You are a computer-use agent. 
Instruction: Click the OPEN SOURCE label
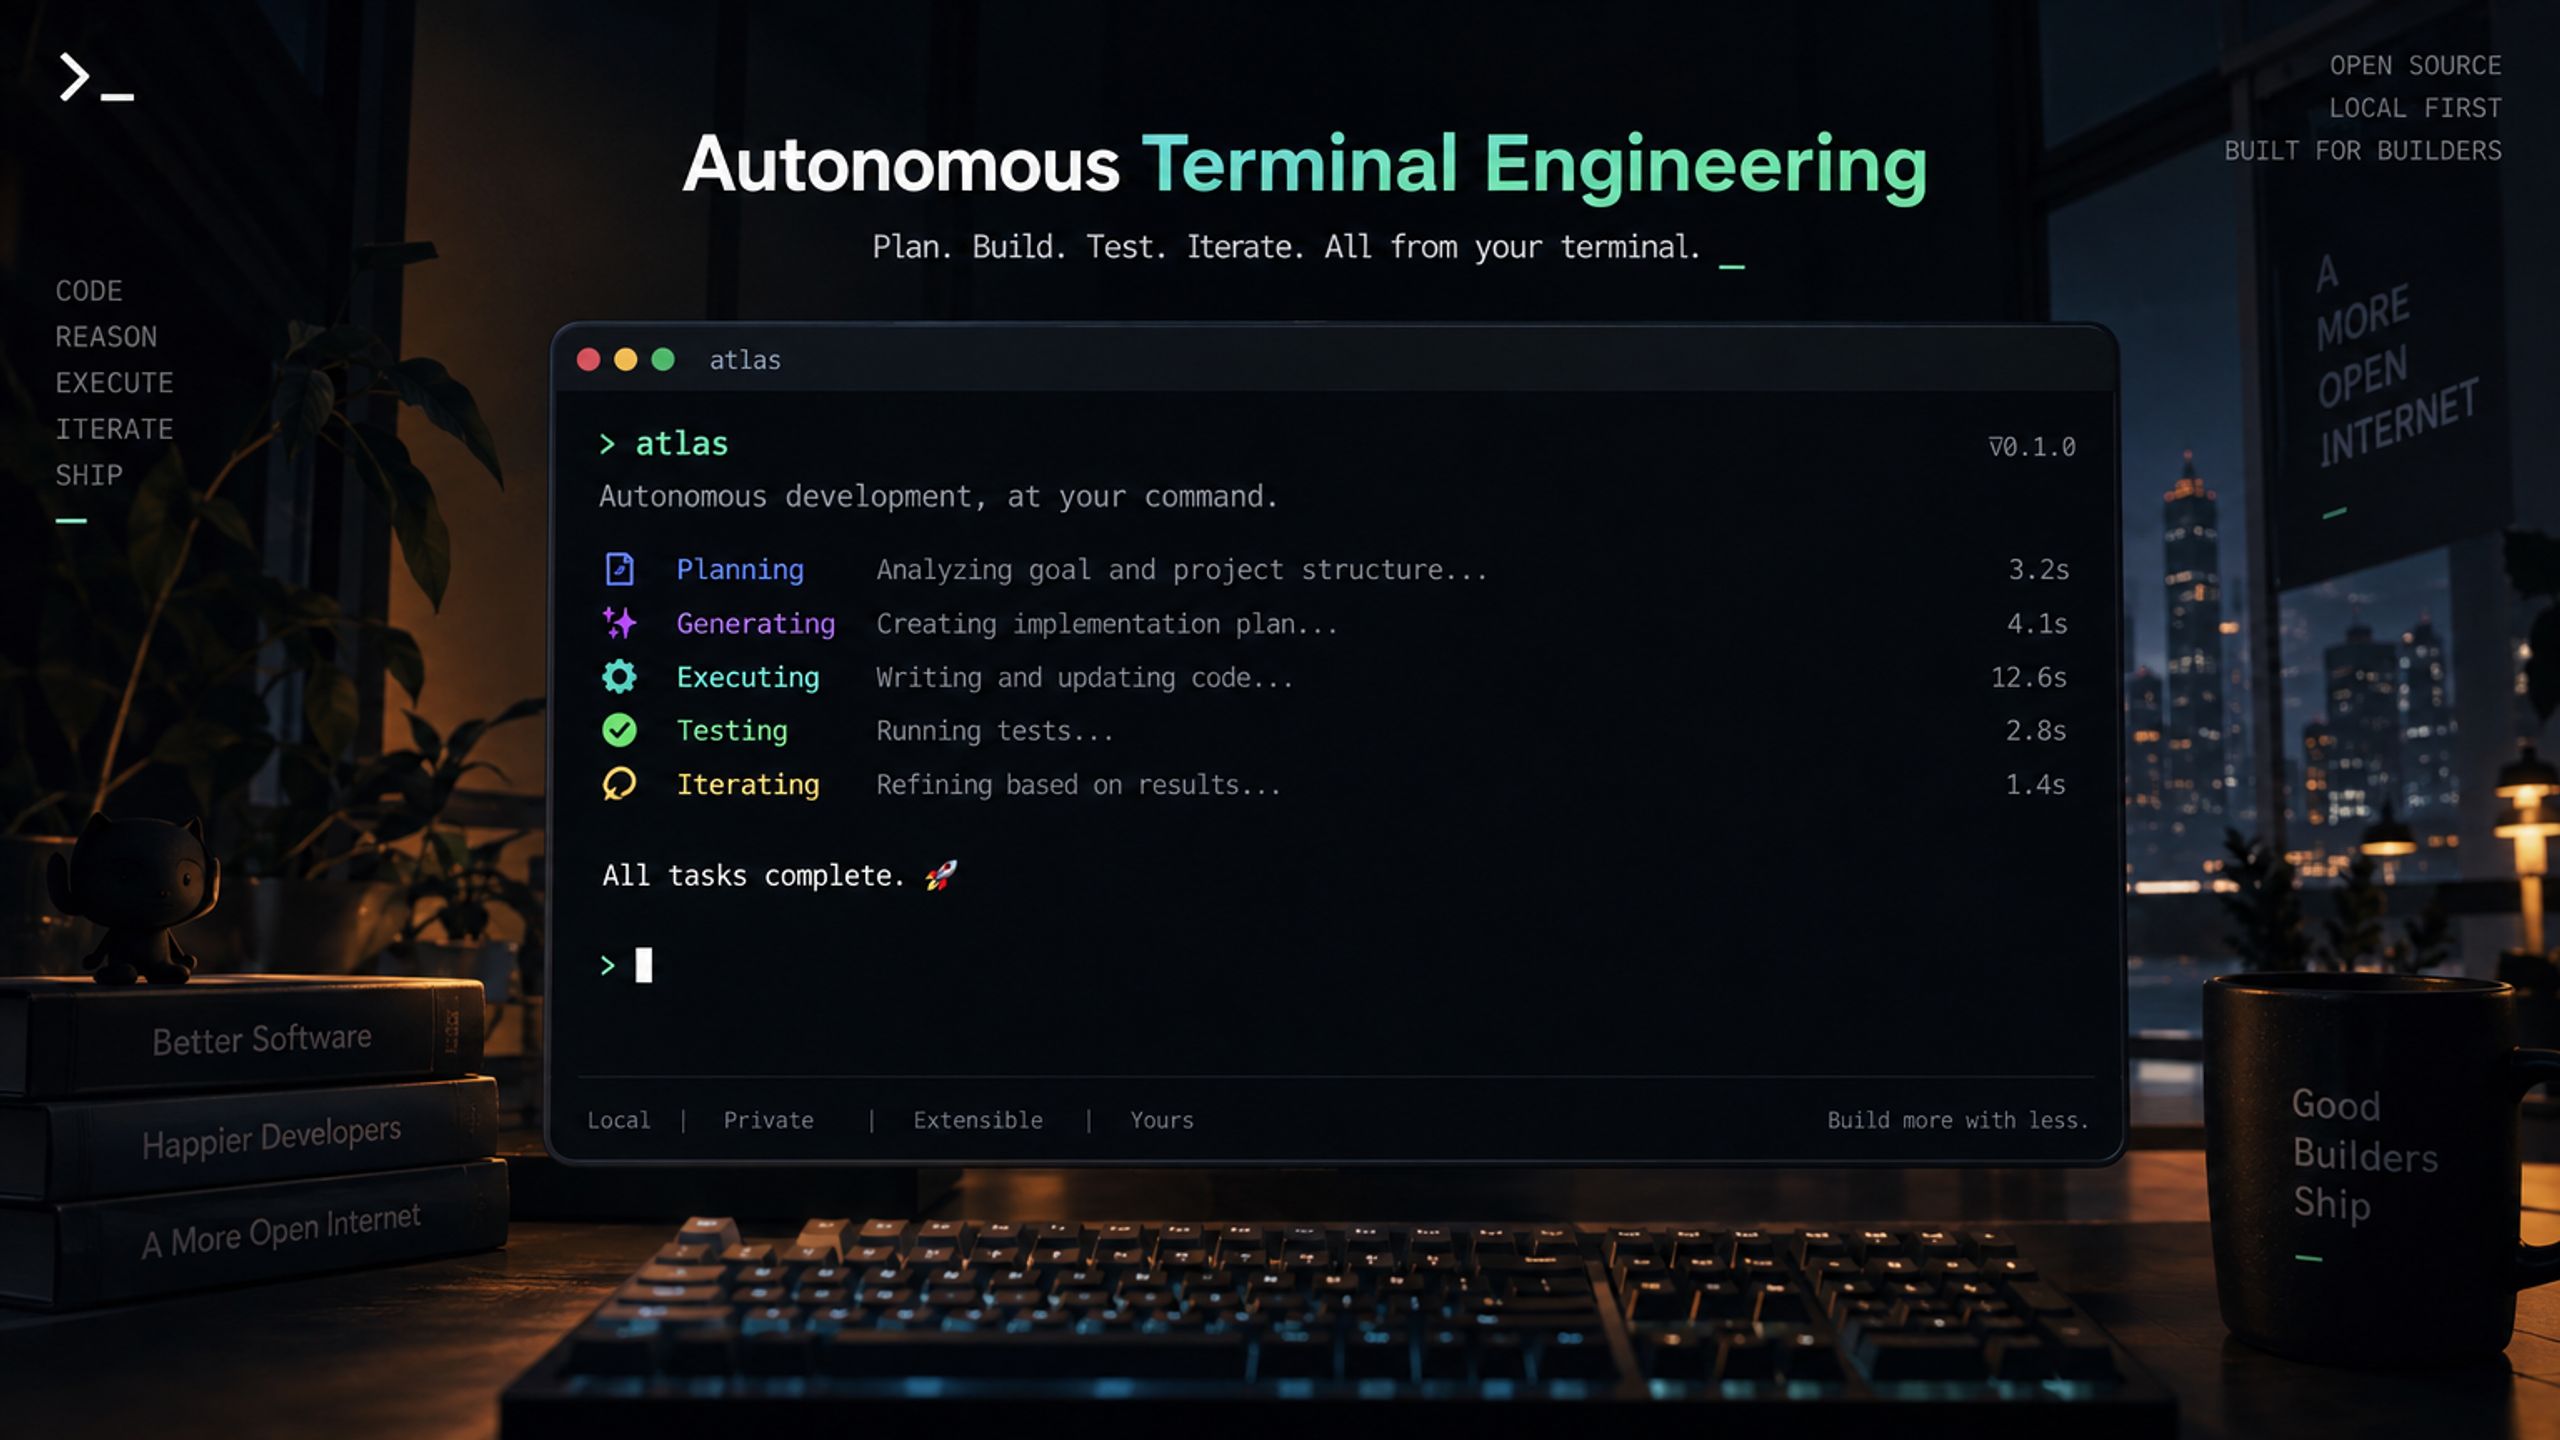pyautogui.click(x=2415, y=66)
